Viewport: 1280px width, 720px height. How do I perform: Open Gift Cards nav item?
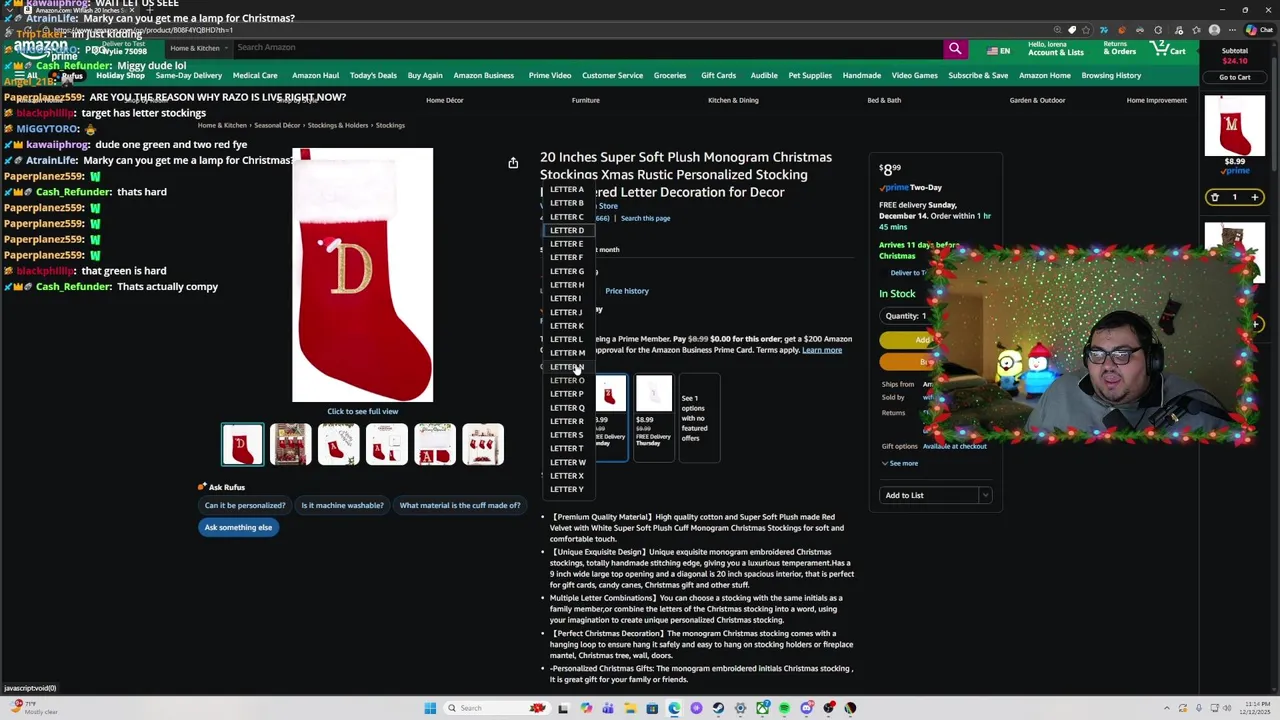(x=718, y=75)
